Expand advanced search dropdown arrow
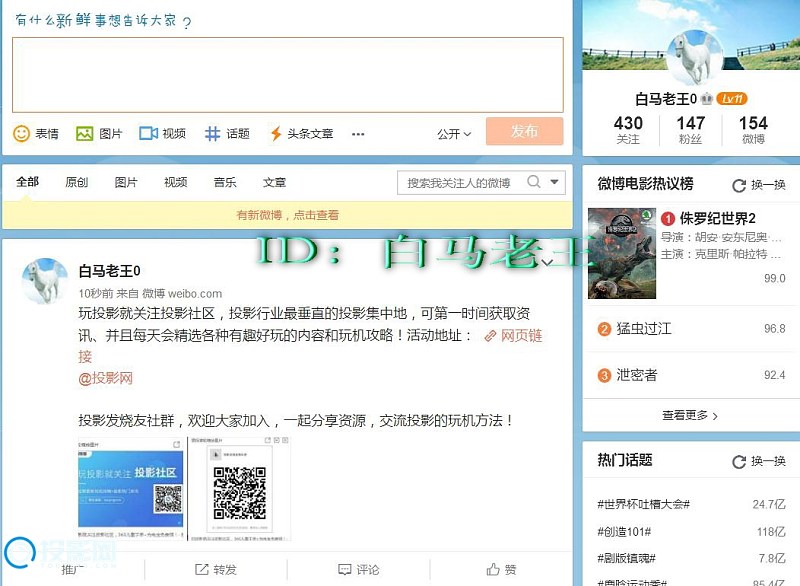Viewport: 800px width, 586px height. (x=555, y=182)
